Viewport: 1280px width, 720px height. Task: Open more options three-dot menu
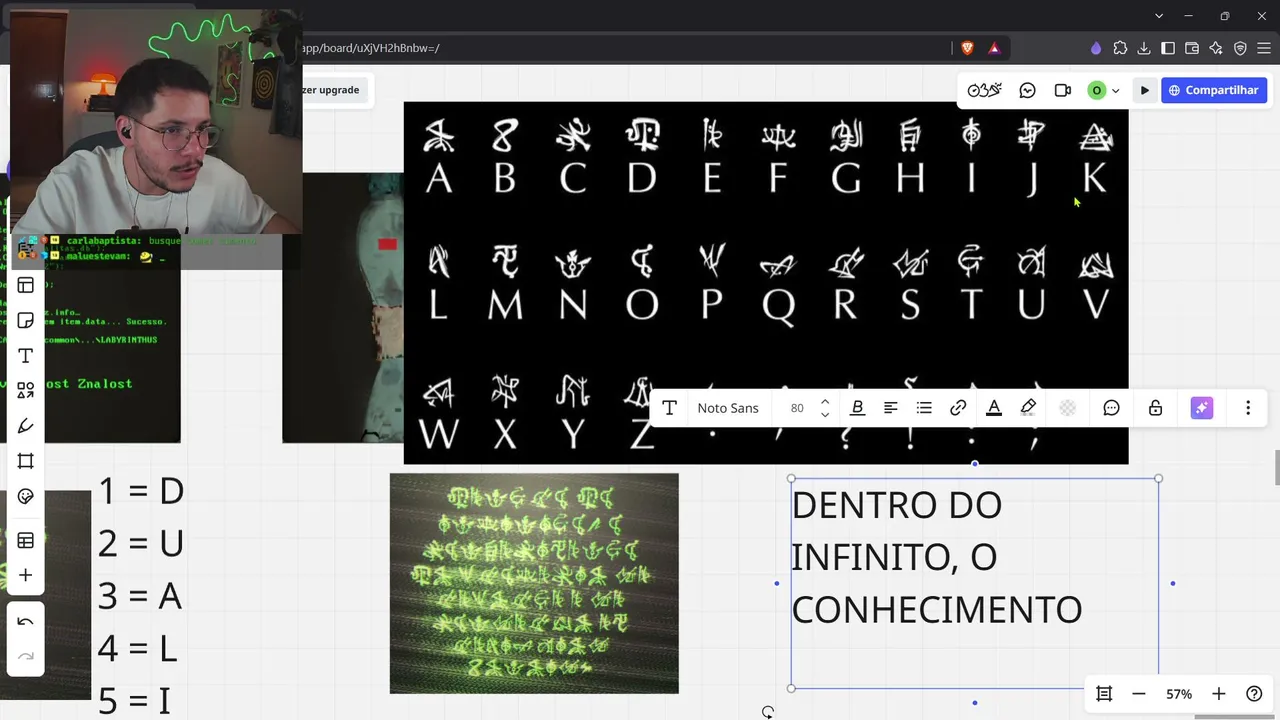(1248, 408)
